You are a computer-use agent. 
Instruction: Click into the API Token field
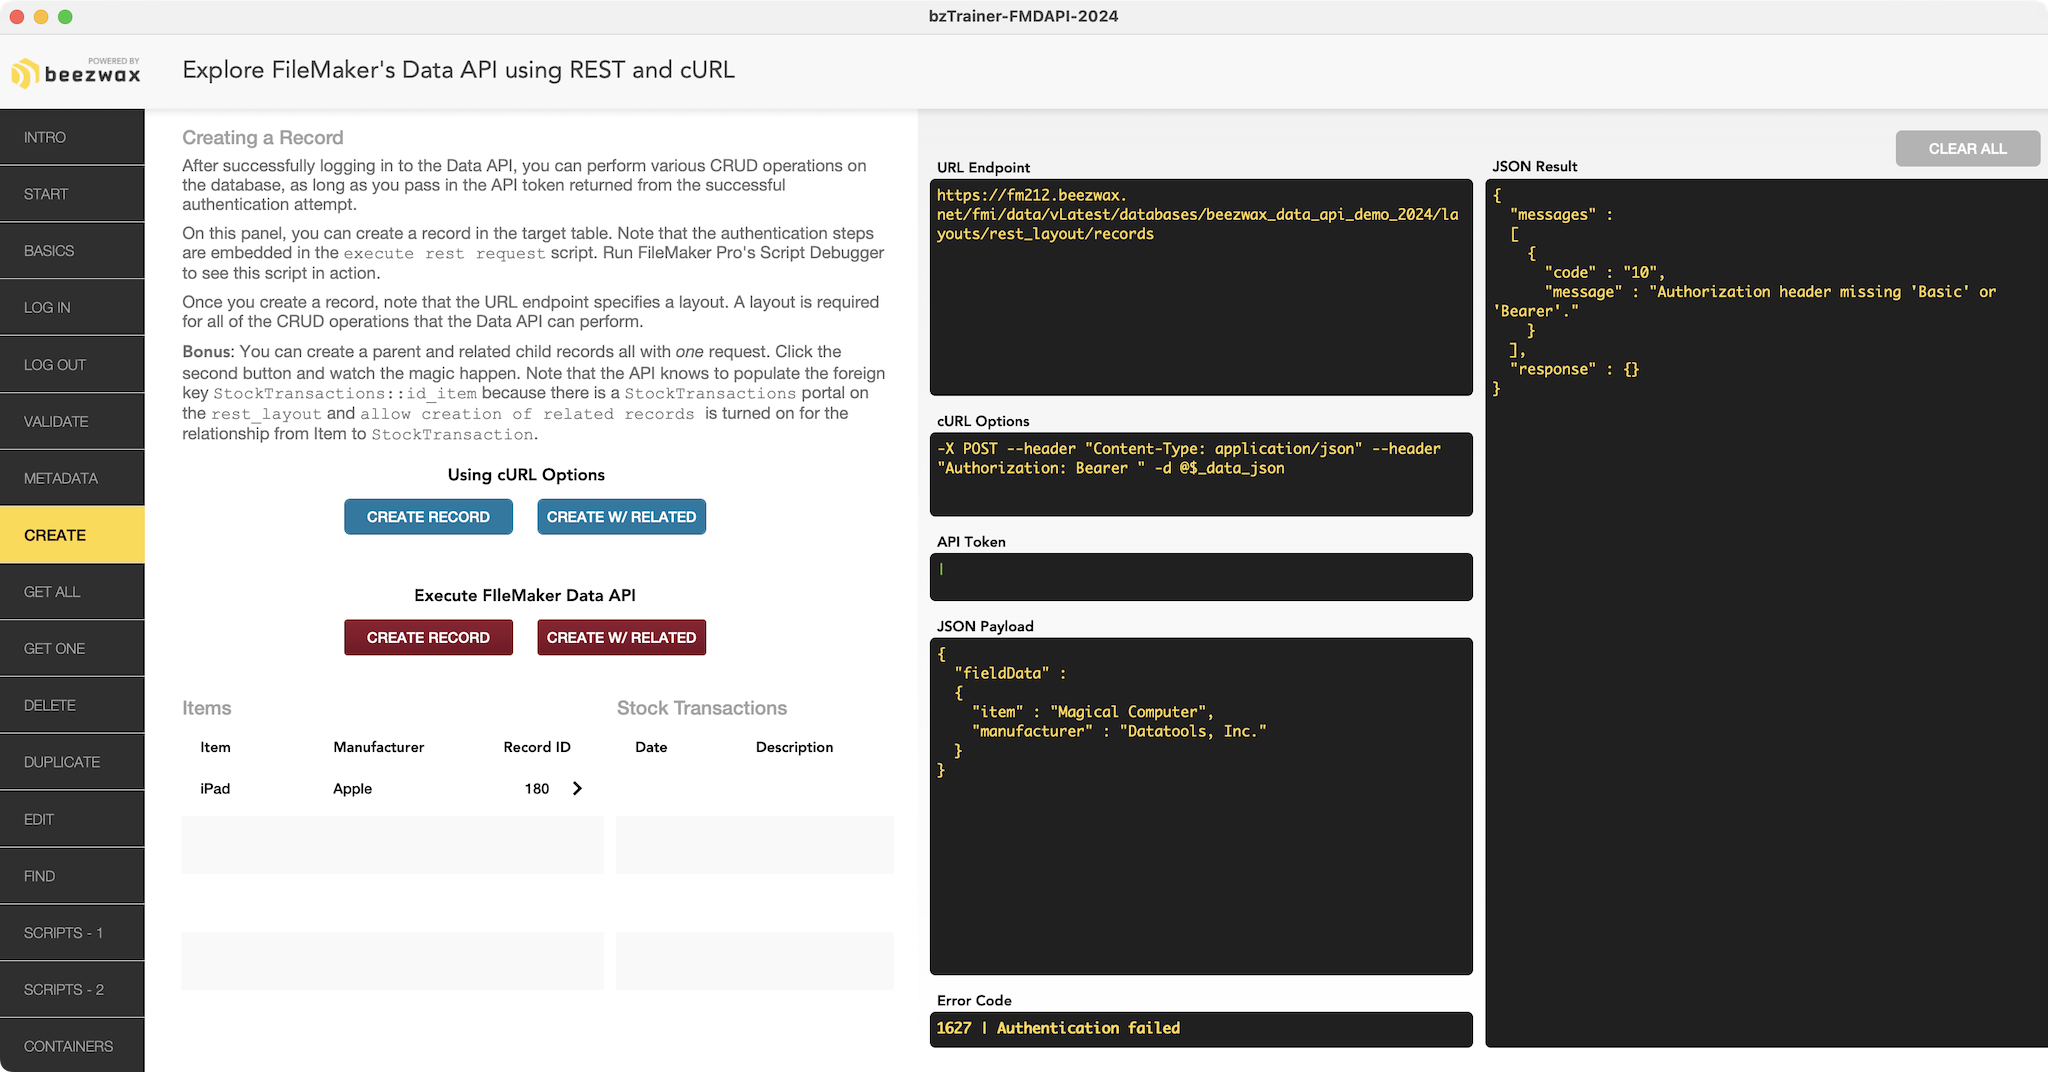point(1200,577)
